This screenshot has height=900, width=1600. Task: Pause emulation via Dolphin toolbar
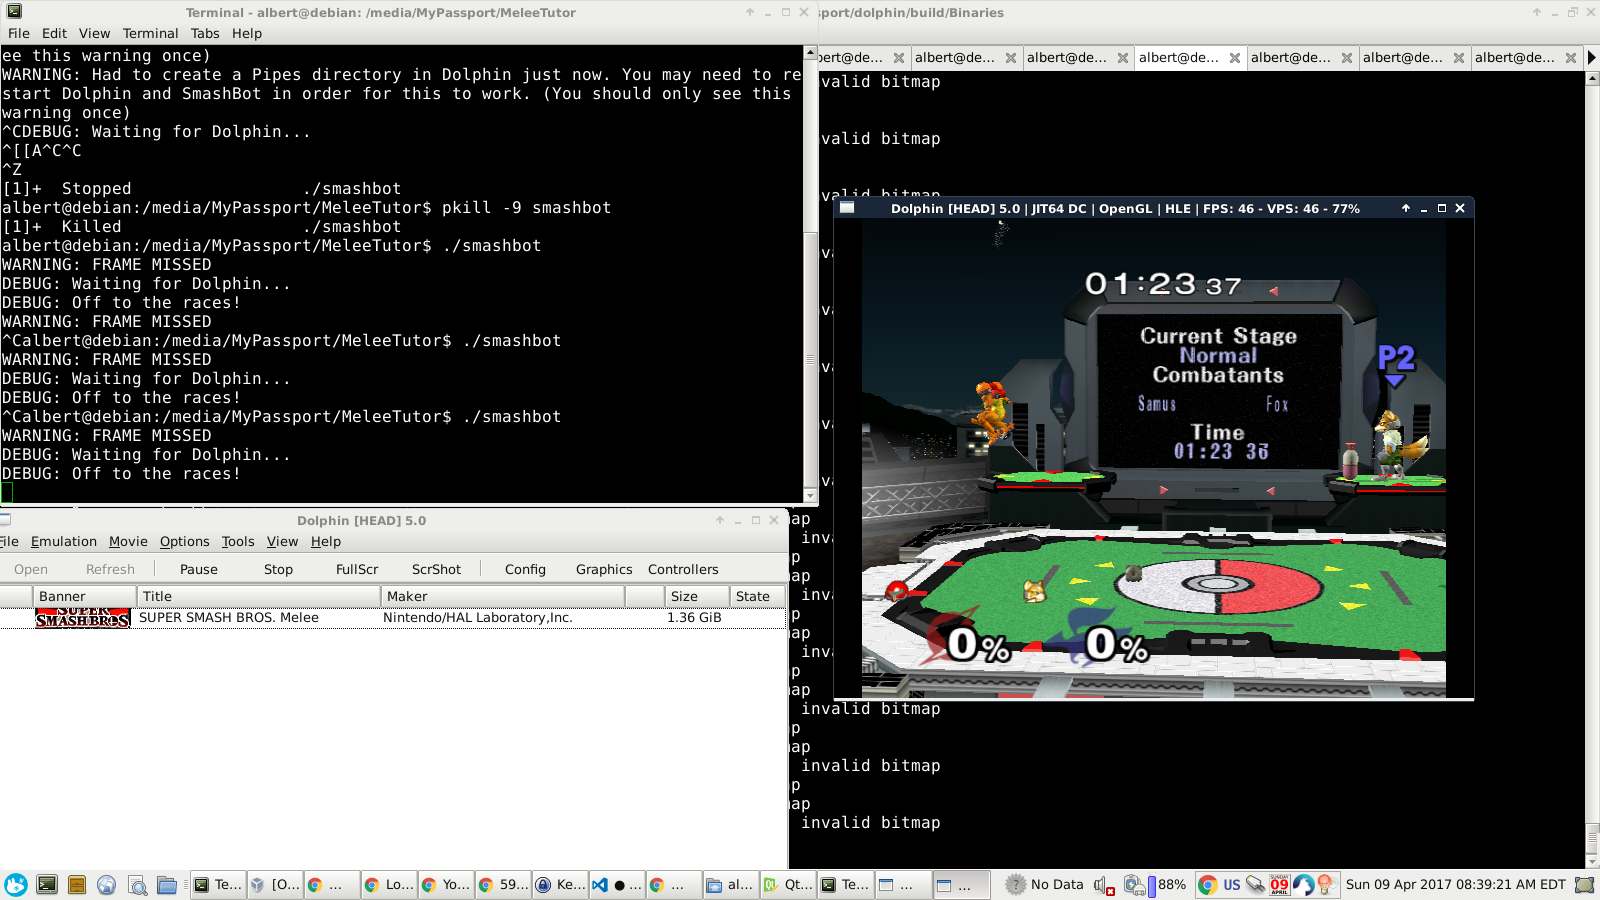[x=199, y=569]
